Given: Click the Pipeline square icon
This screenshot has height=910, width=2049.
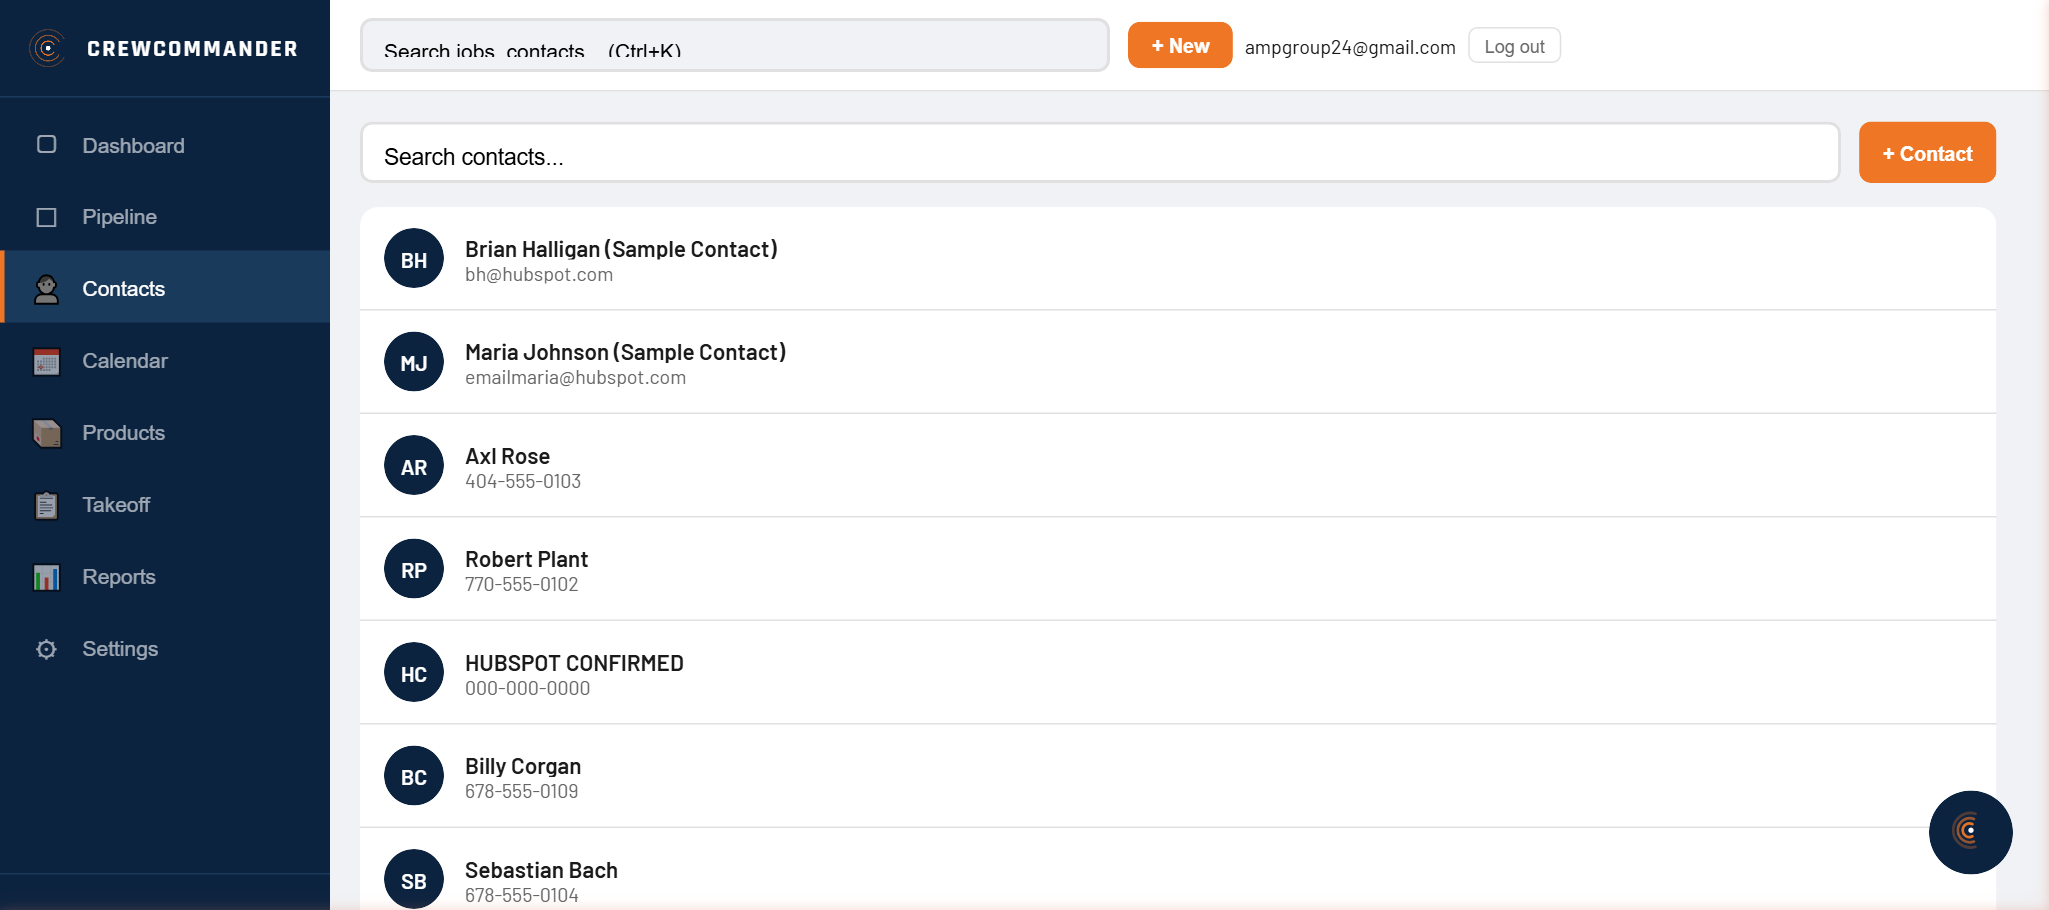Looking at the screenshot, I should (x=46, y=217).
